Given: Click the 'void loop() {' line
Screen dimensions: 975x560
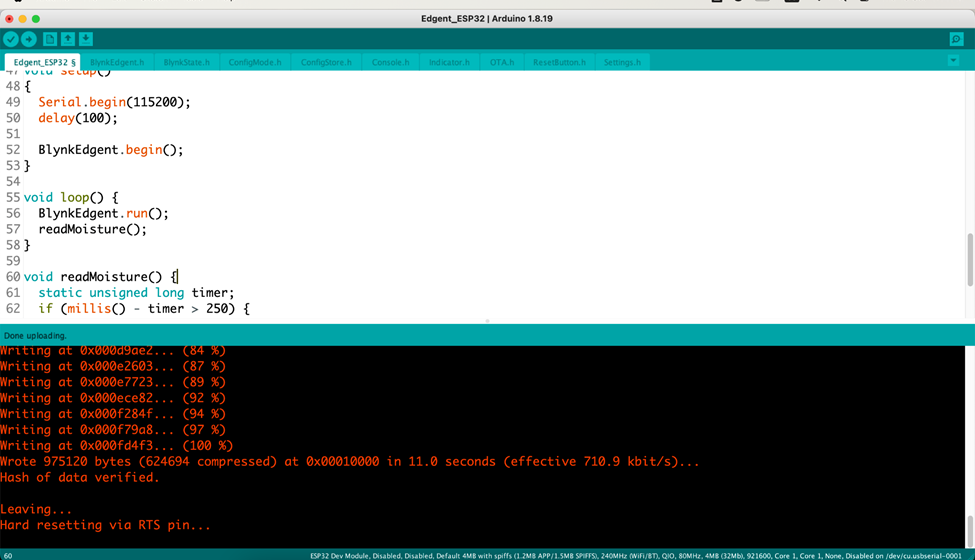Looking at the screenshot, I should (71, 198).
